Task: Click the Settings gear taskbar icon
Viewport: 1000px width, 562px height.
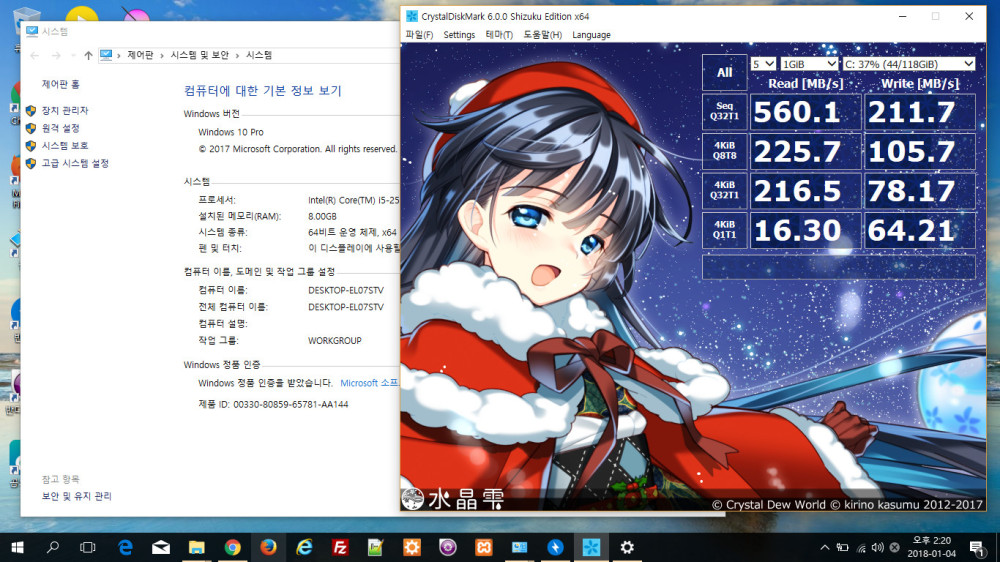Action: (x=627, y=547)
